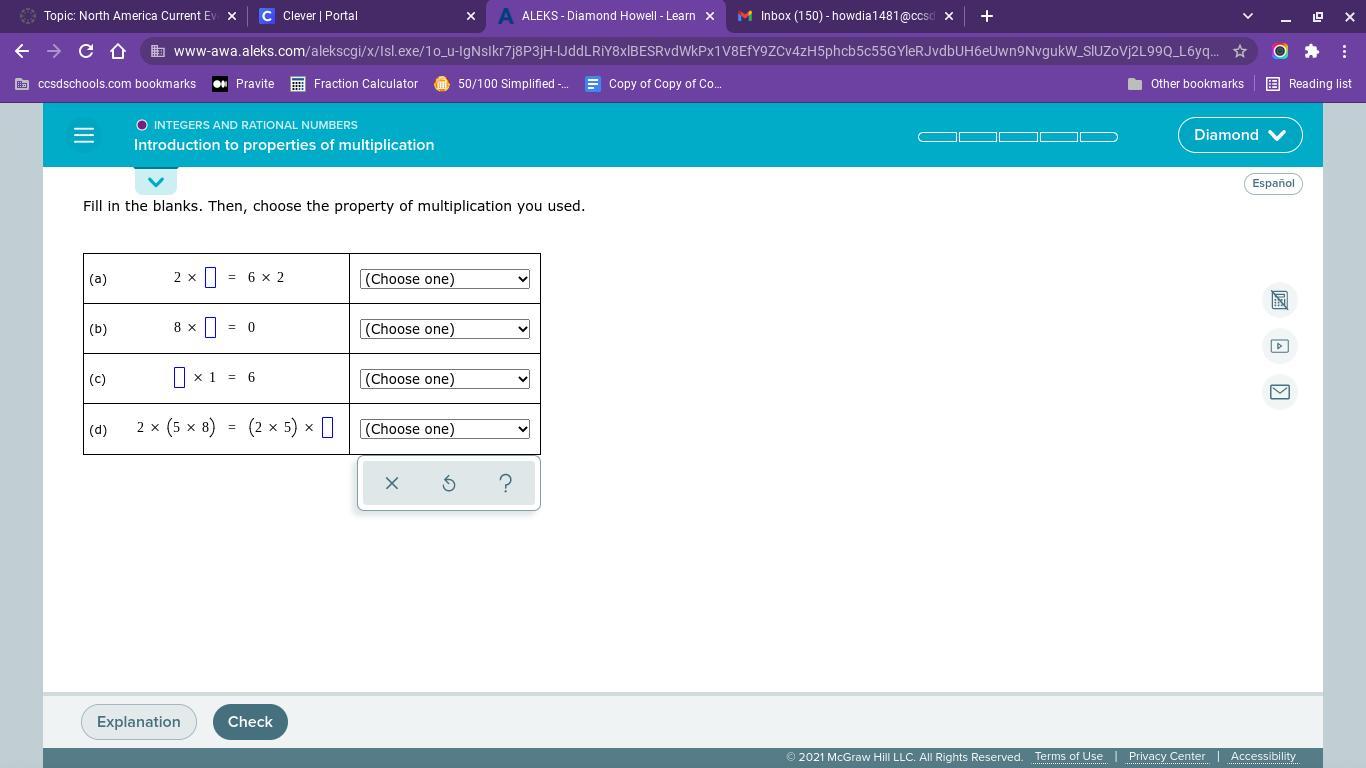Open the Accessibility link

1263,756
